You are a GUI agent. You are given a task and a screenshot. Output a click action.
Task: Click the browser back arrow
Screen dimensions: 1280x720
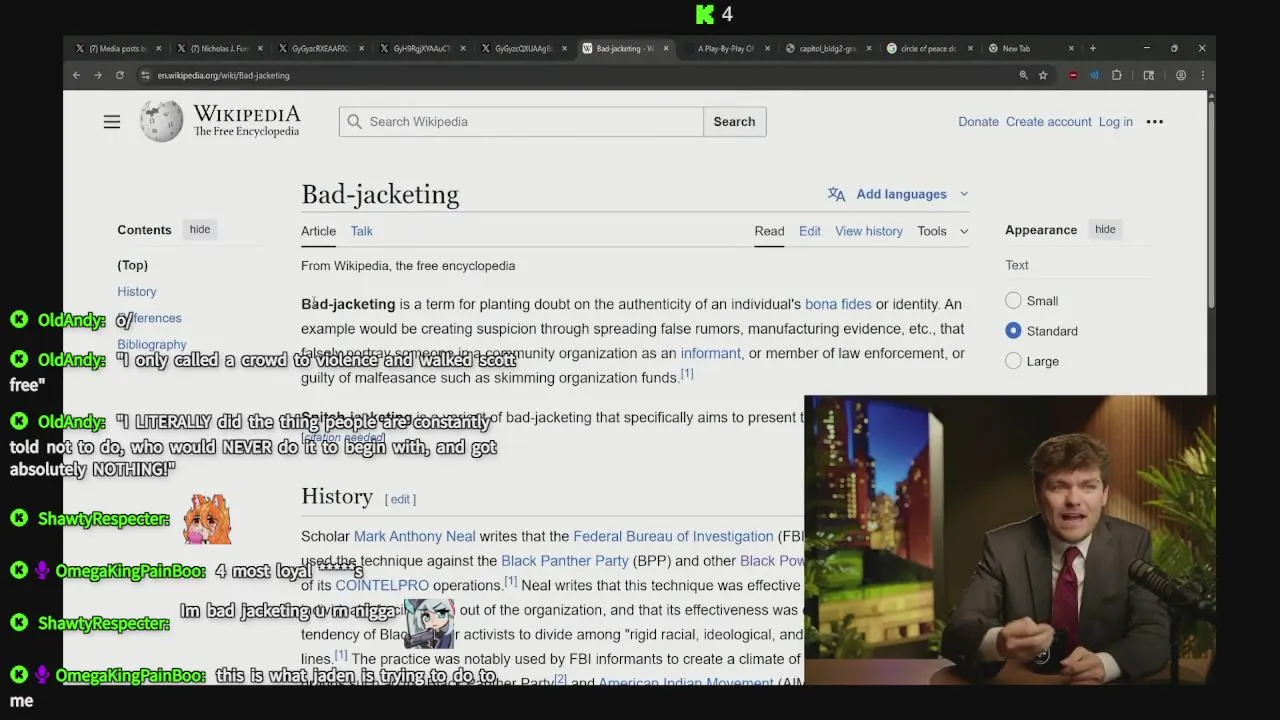[76, 75]
